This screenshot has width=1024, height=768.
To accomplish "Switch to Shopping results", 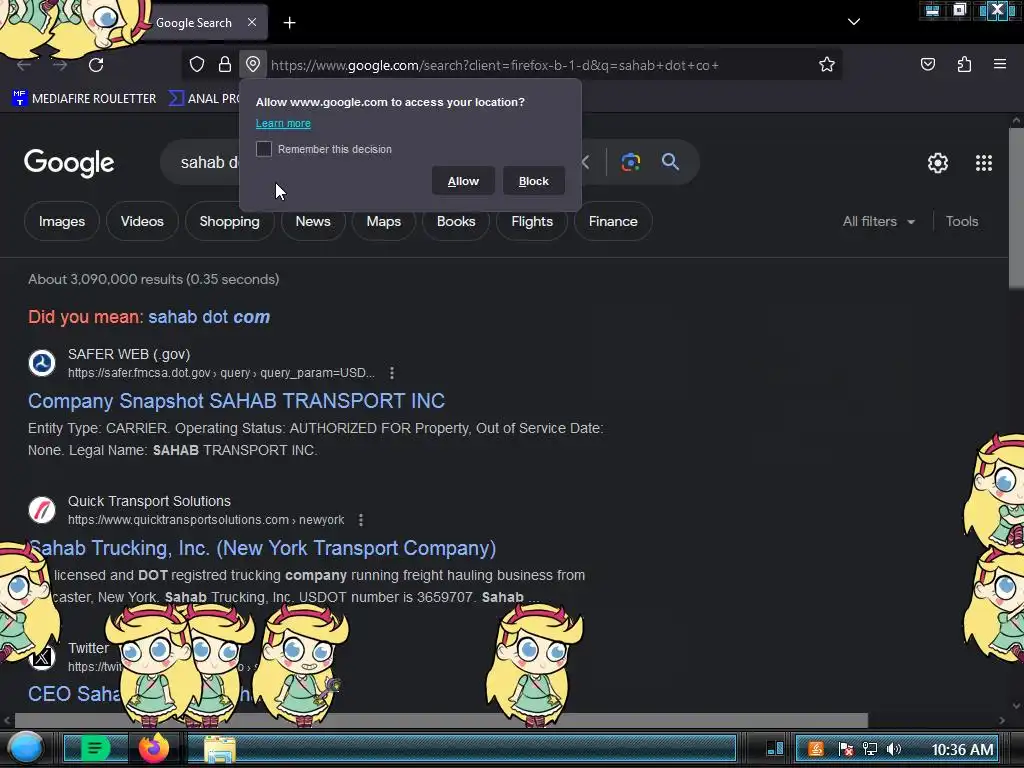I will [x=229, y=221].
